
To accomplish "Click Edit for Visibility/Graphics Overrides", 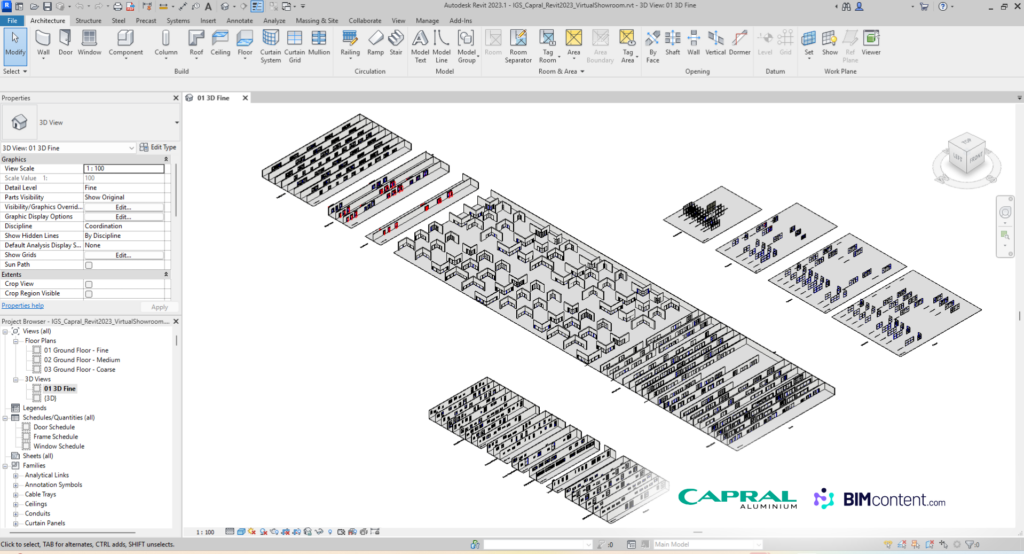I will pos(123,207).
